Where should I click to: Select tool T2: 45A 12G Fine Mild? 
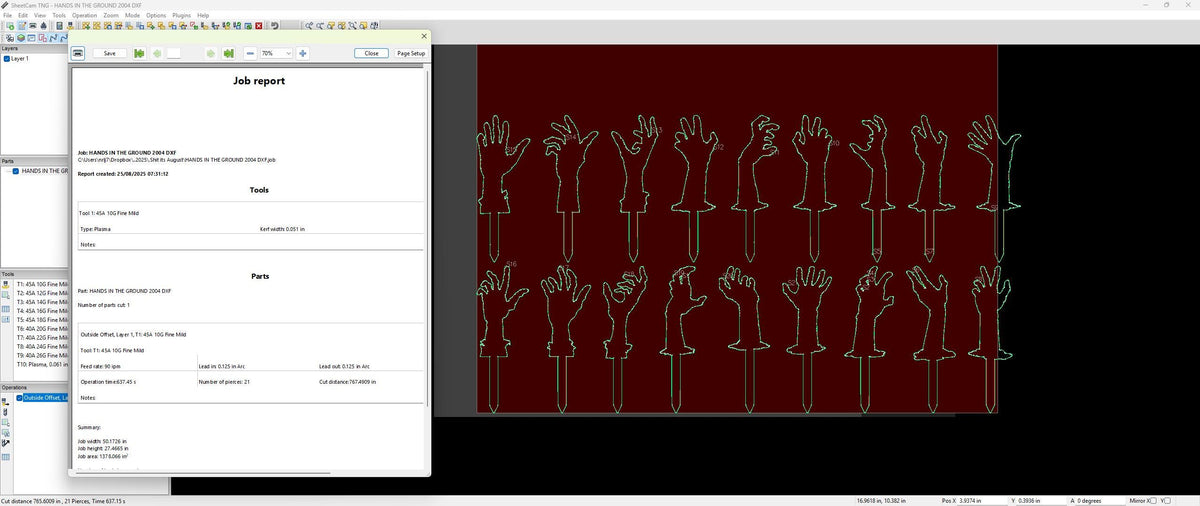[x=42, y=292]
